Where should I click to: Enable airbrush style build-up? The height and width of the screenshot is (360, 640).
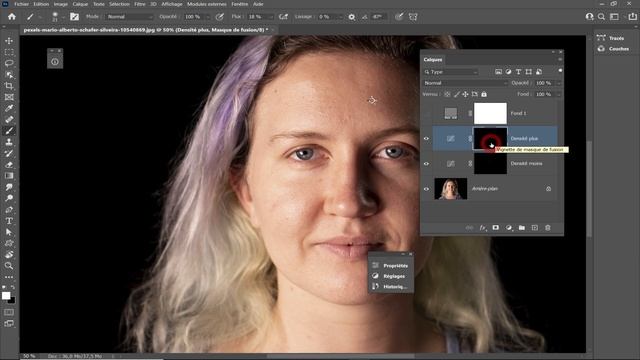tap(283, 17)
